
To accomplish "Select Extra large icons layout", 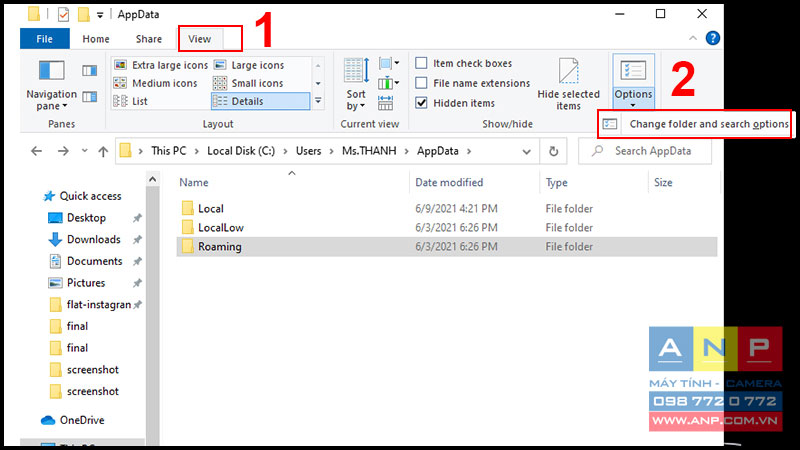I will tap(161, 65).
